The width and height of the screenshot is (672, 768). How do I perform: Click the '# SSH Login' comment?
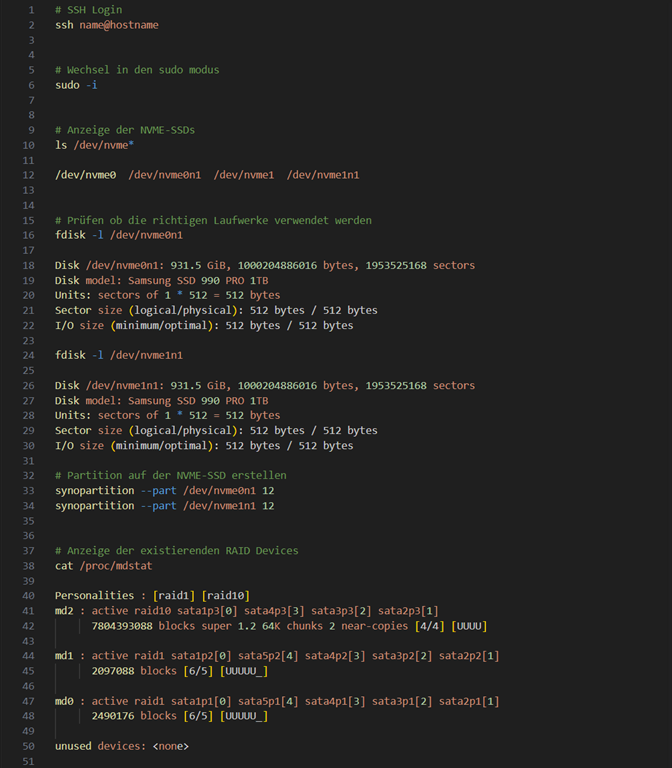point(88,10)
